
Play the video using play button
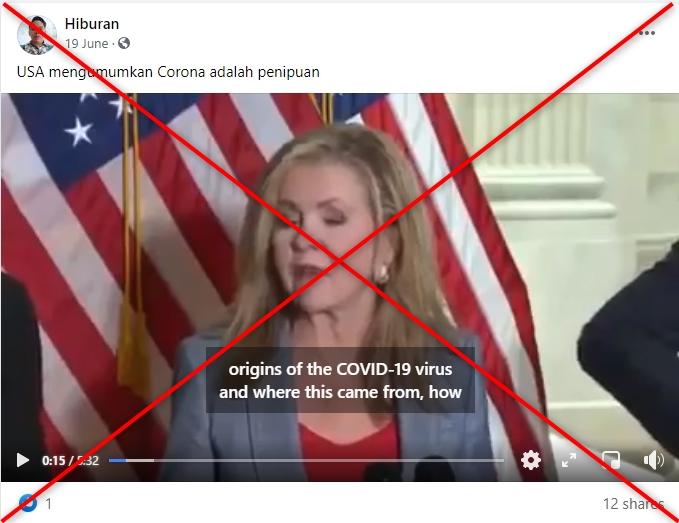coord(22,460)
